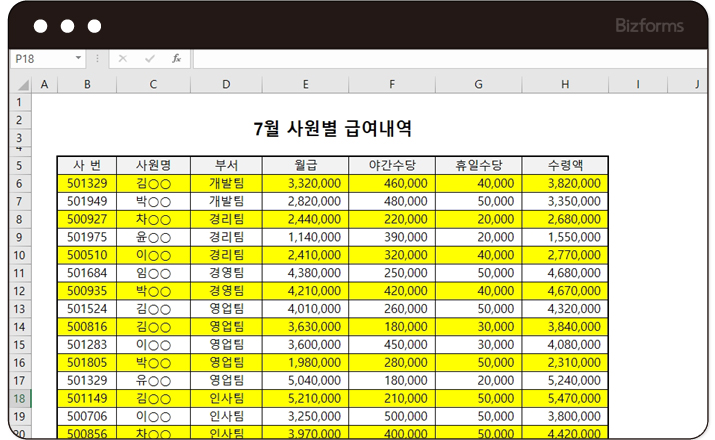Click the Select All corner triangle

point(21,85)
